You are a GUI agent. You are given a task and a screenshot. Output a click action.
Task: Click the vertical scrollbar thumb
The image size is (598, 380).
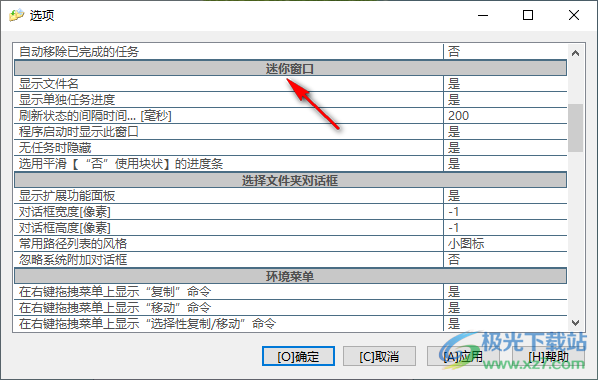(575, 128)
